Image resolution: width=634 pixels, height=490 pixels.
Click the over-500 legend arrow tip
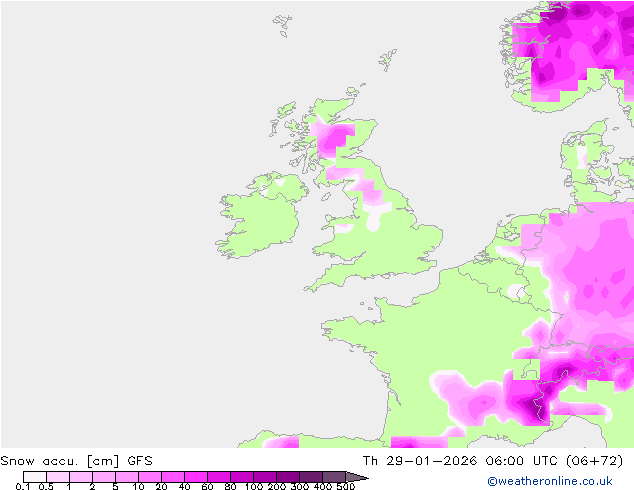point(357,477)
